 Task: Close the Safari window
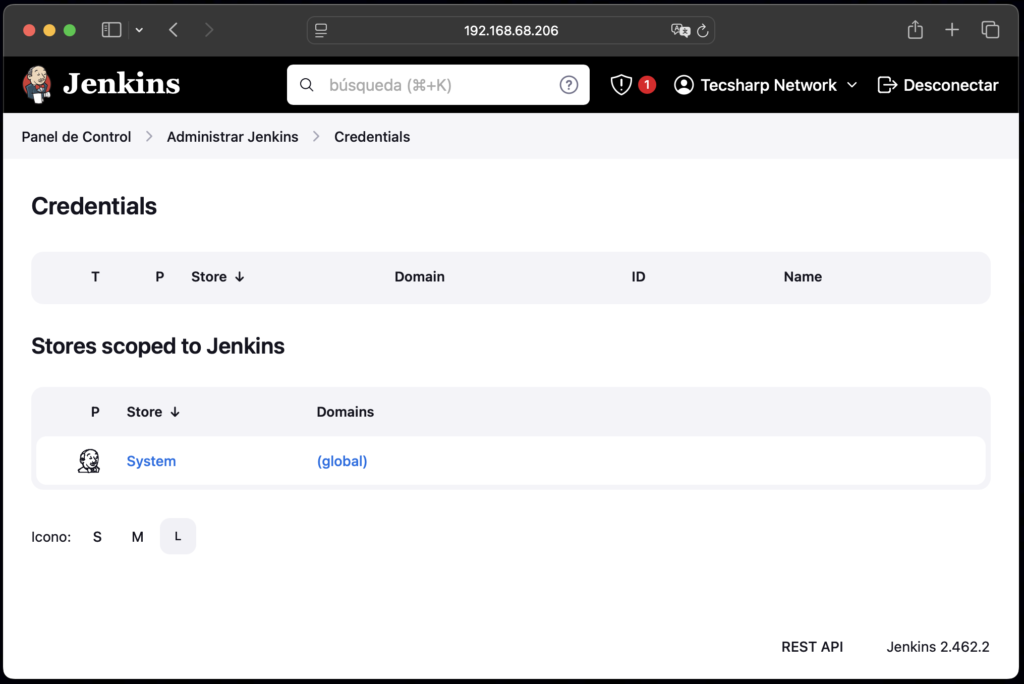pos(29,30)
